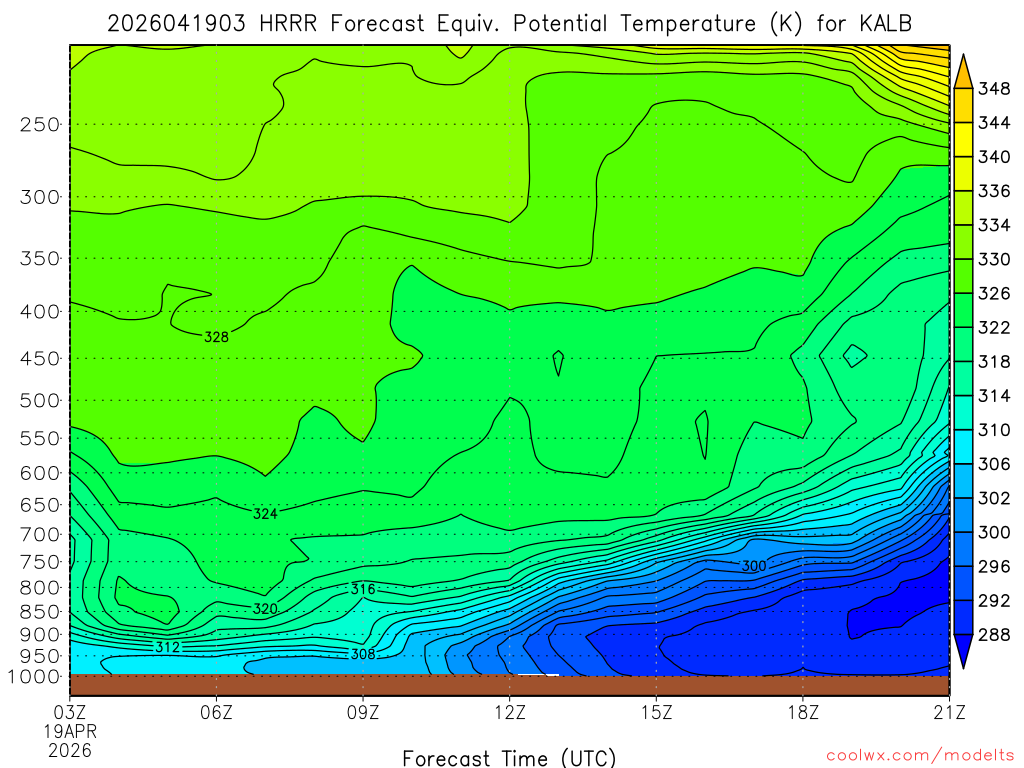
Task: Click the 322 value on the color legend
Action: click(x=994, y=327)
